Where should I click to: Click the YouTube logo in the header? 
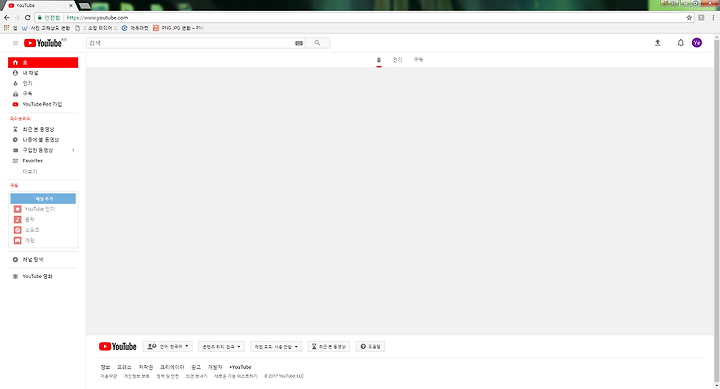coord(43,43)
